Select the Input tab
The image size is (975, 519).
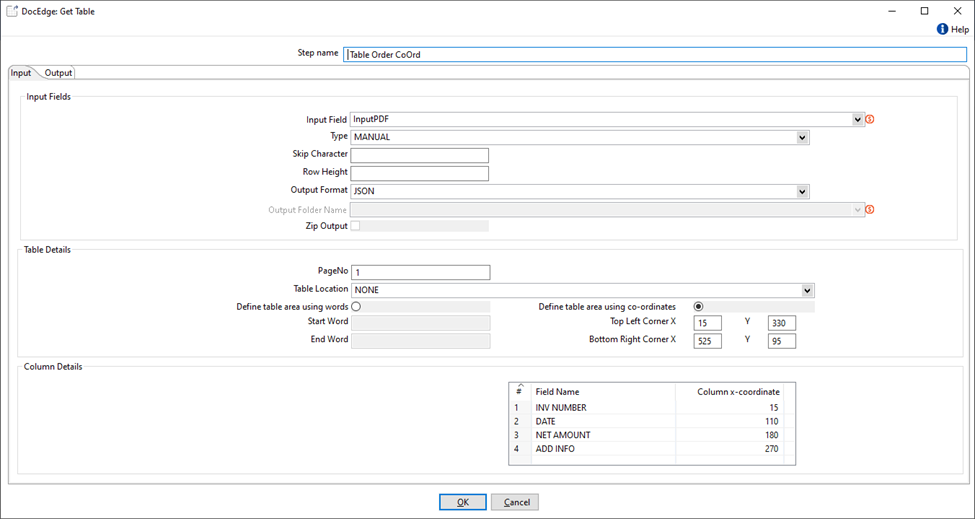click(x=21, y=73)
